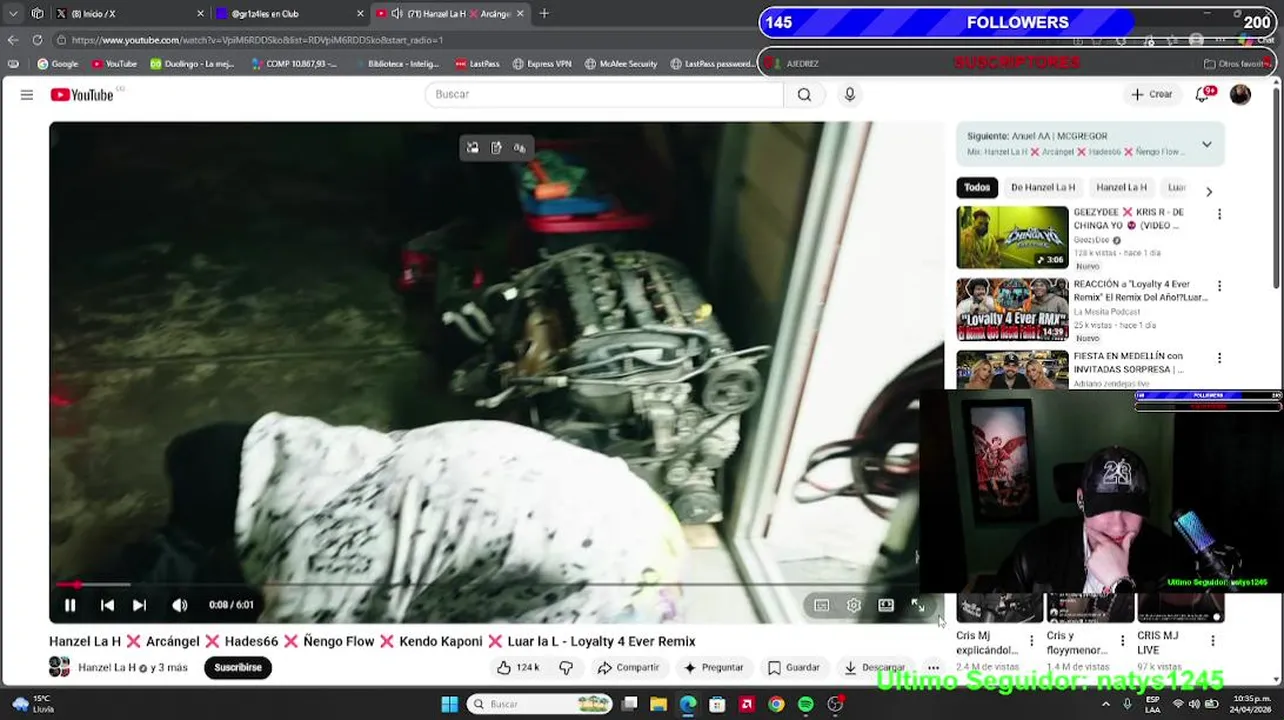The height and width of the screenshot is (720, 1284).
Task: Open File Explorer from taskbar
Action: pyautogui.click(x=658, y=704)
